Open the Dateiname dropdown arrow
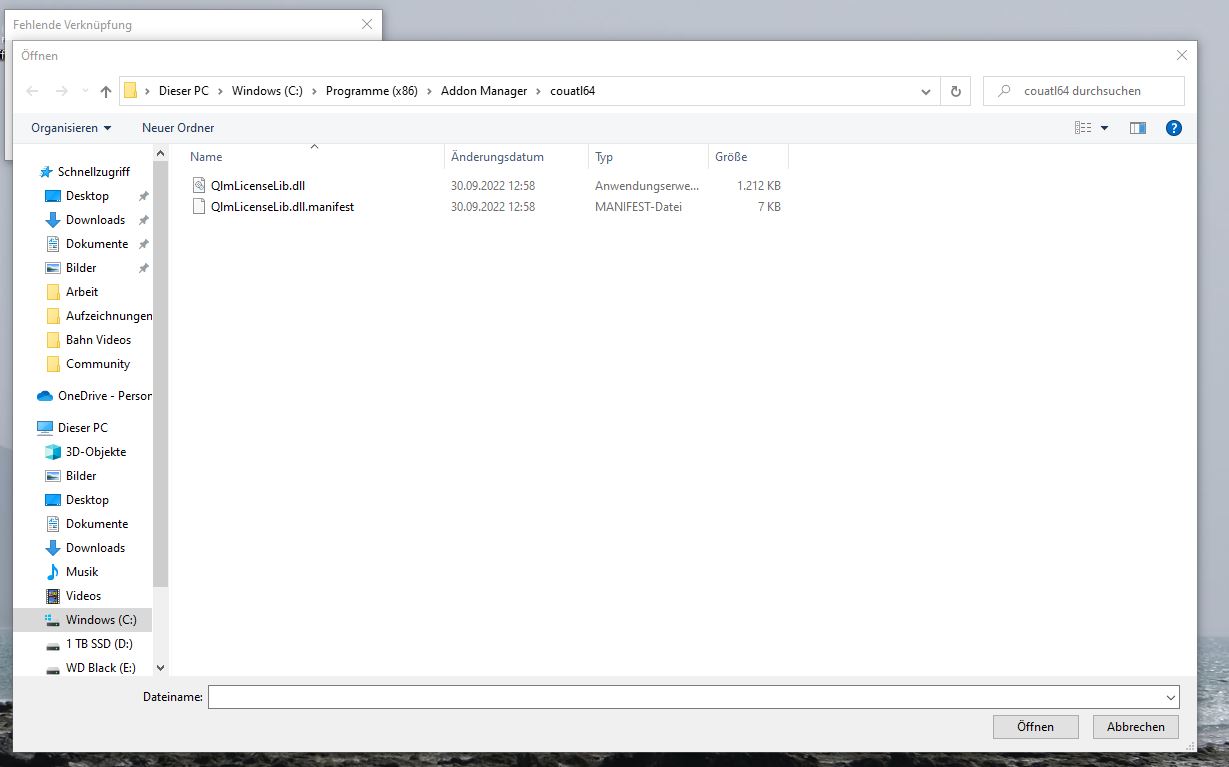Image resolution: width=1229 pixels, height=767 pixels. click(x=1170, y=696)
